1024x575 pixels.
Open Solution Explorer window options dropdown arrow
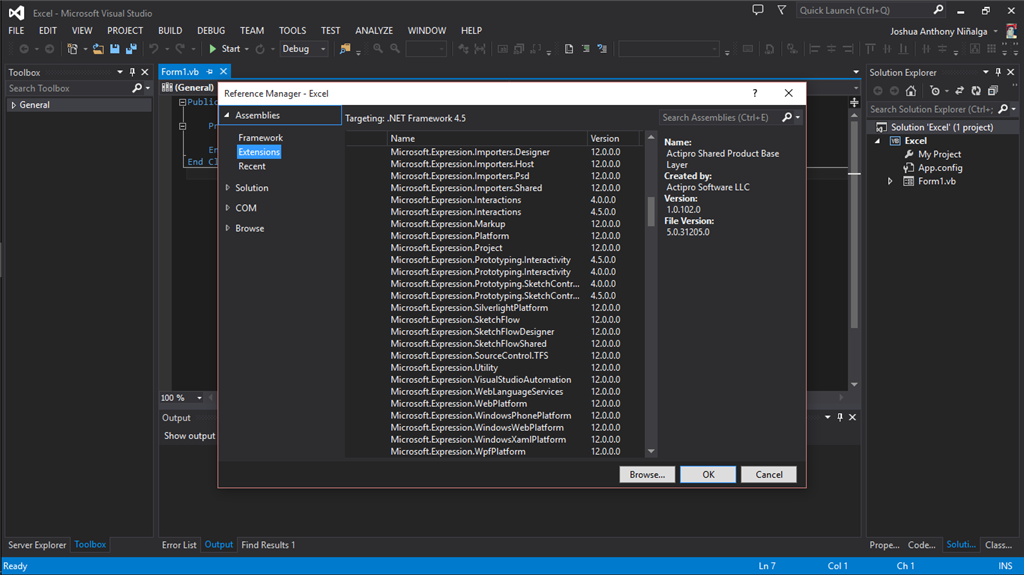985,72
